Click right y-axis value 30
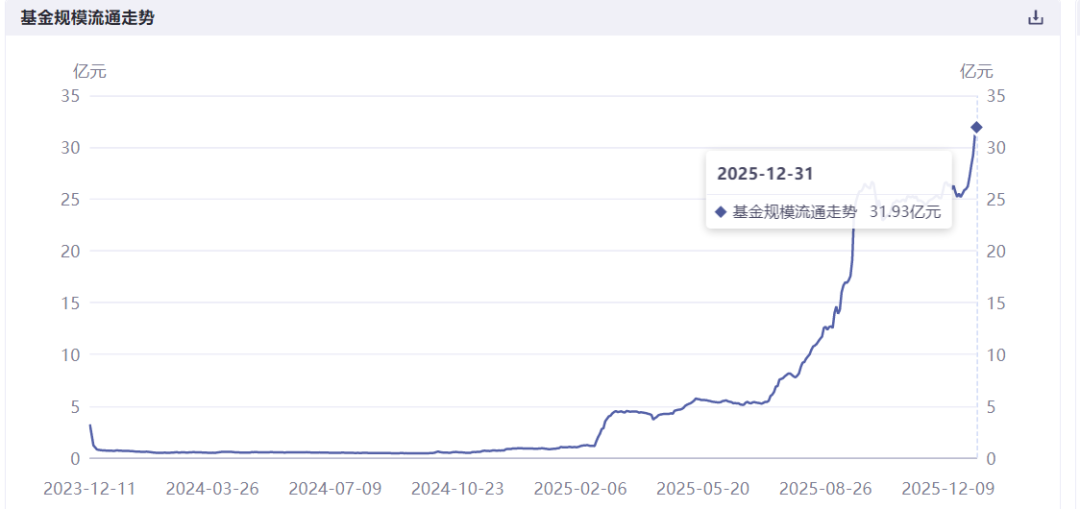This screenshot has width=1080, height=509. tap(996, 147)
